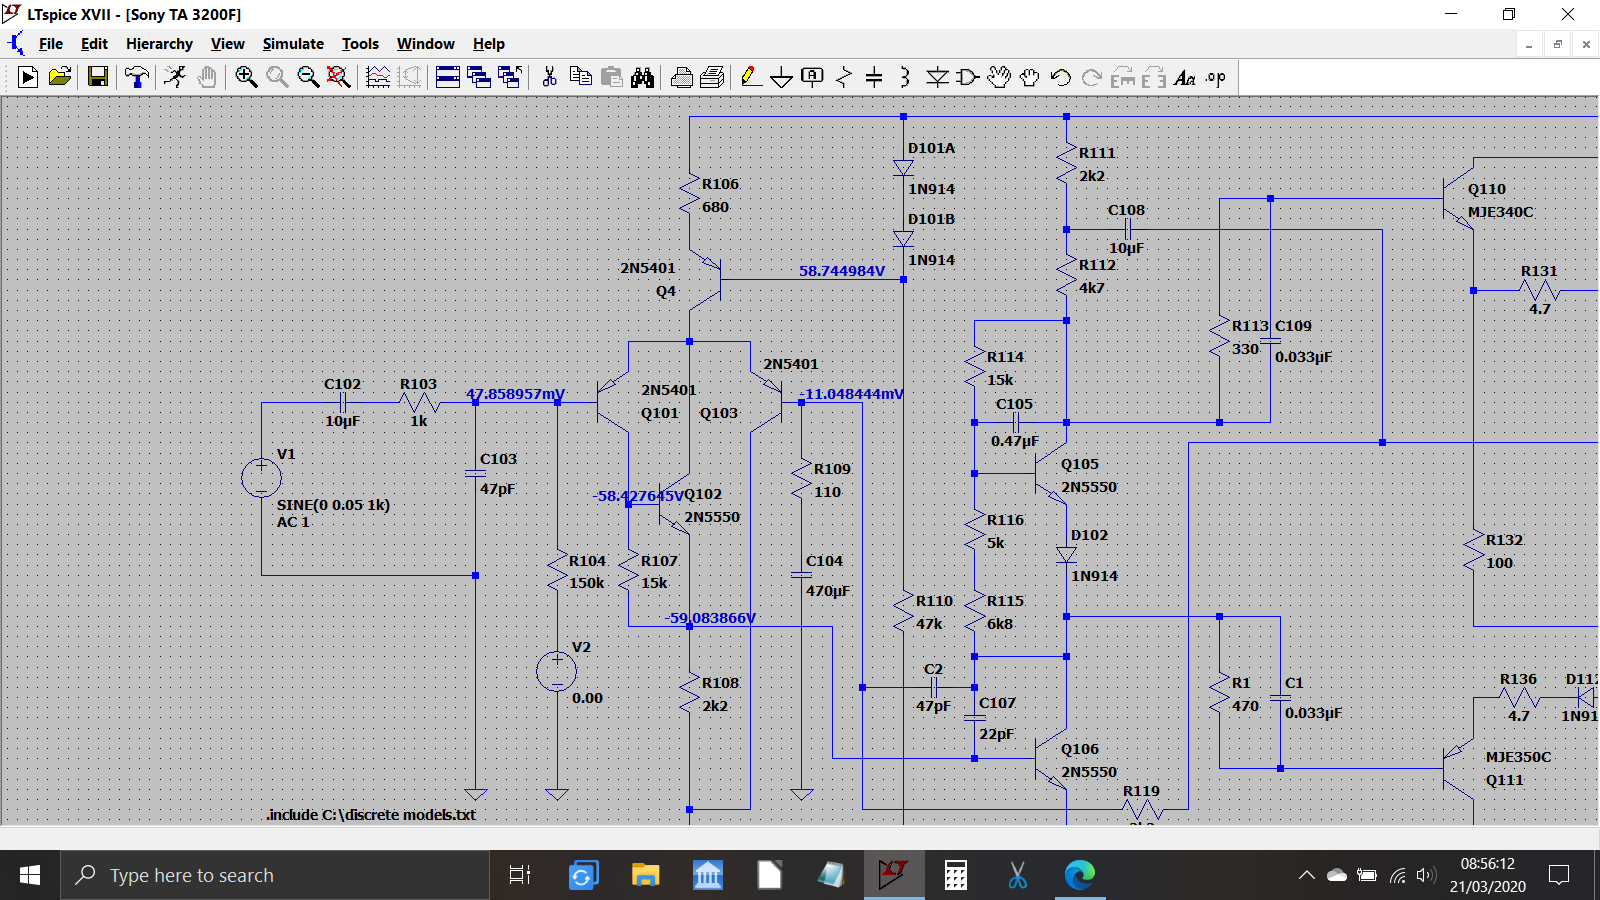Click the '-59.083866V' voltage label
1600x900 pixels.
point(710,618)
